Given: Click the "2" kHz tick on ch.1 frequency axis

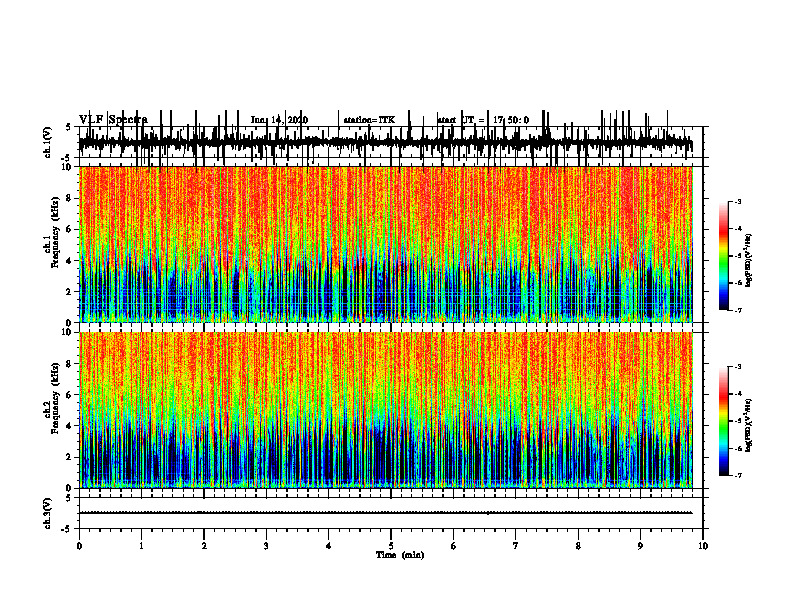Looking at the screenshot, I should [x=70, y=292].
